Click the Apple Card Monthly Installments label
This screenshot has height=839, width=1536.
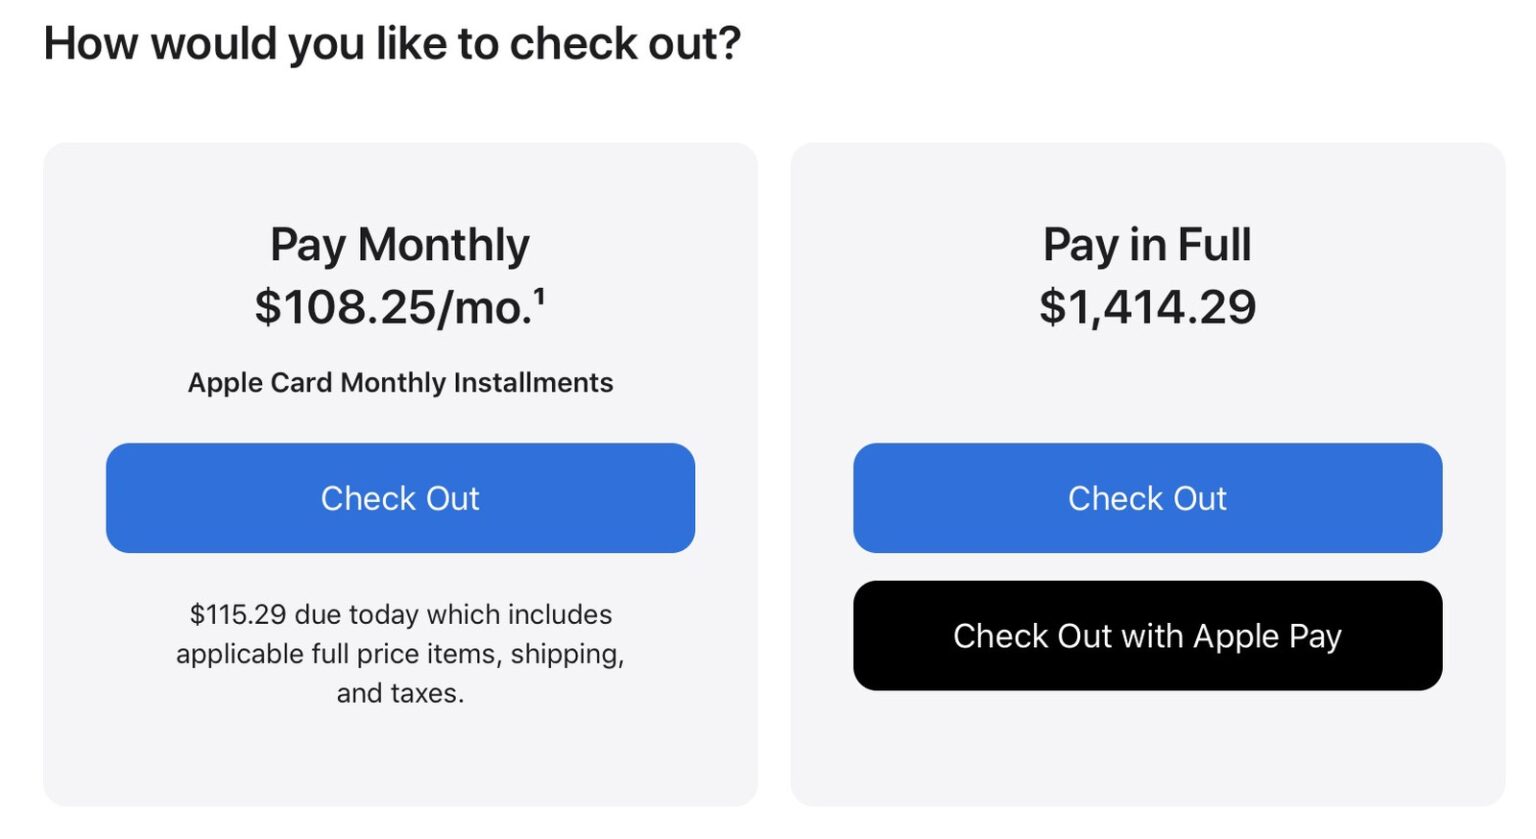point(400,382)
